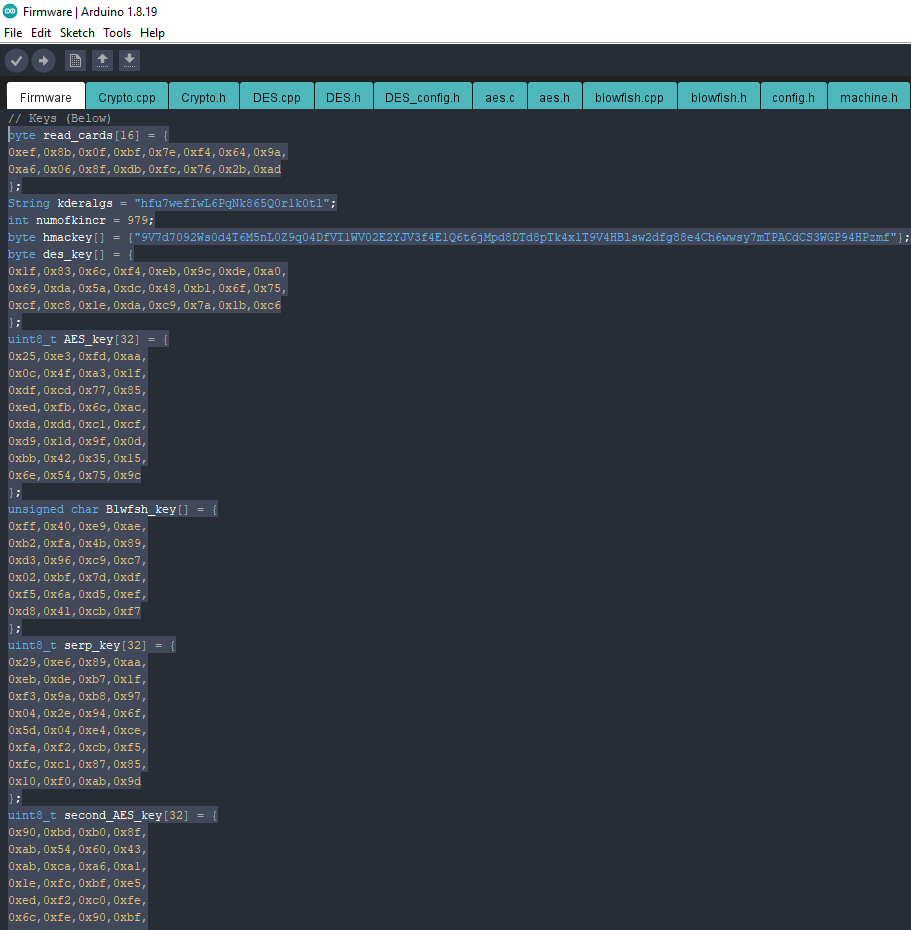Click the line 0x6c,0xfe,0x90,0xbf
Viewport: 911px width, 930px height.
[77, 917]
